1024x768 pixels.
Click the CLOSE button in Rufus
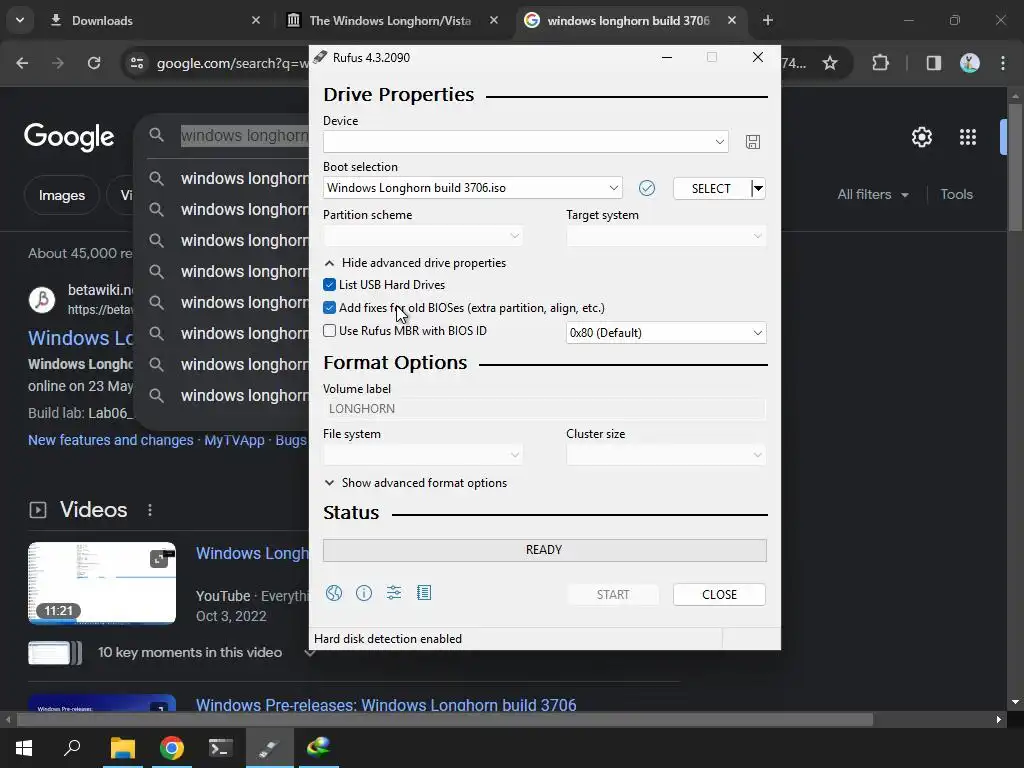pyautogui.click(x=719, y=595)
